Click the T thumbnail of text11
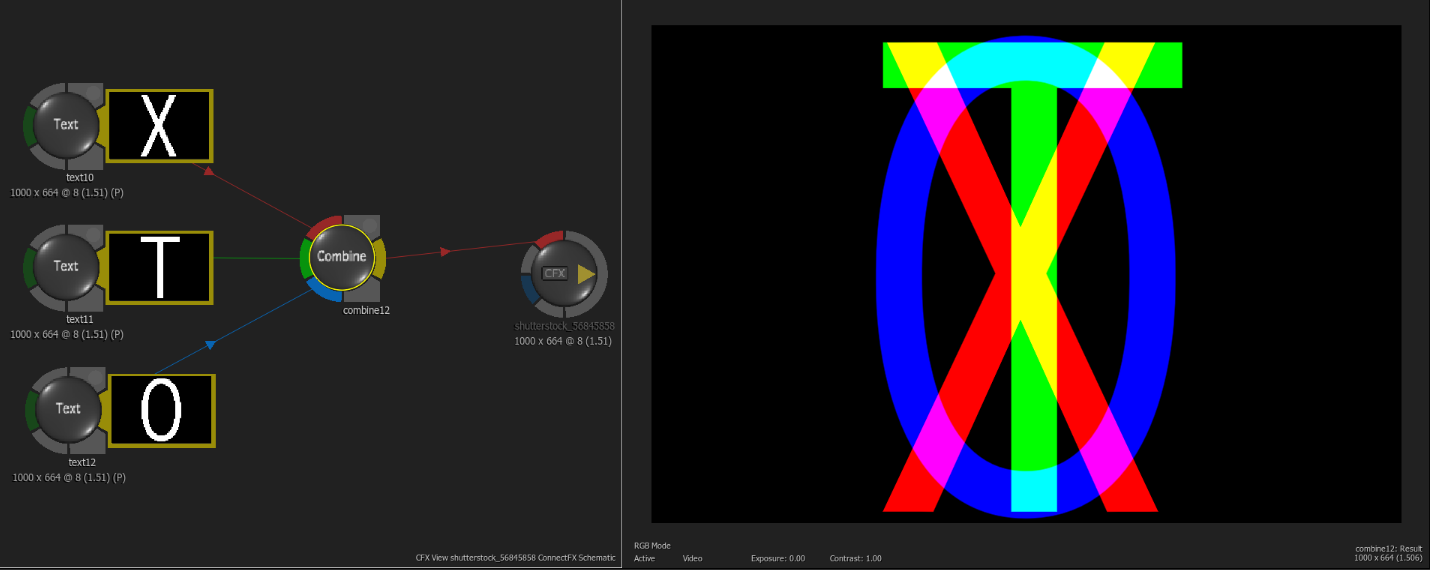Screen dimensions: 1430x570 click(159, 268)
